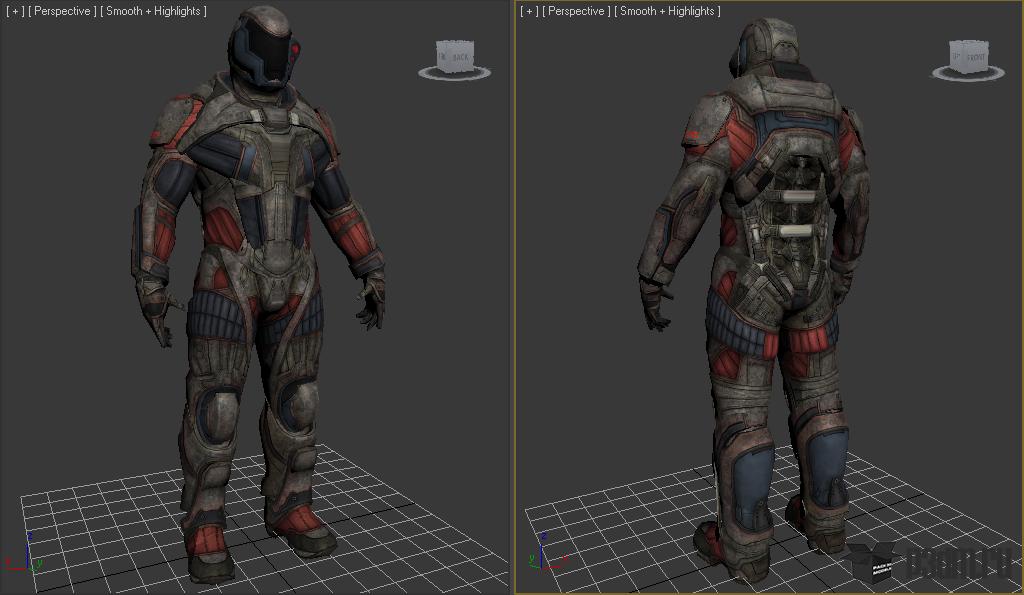1024x595 pixels.
Task: Click the compass ring under the left ViewCube
Action: click(455, 75)
